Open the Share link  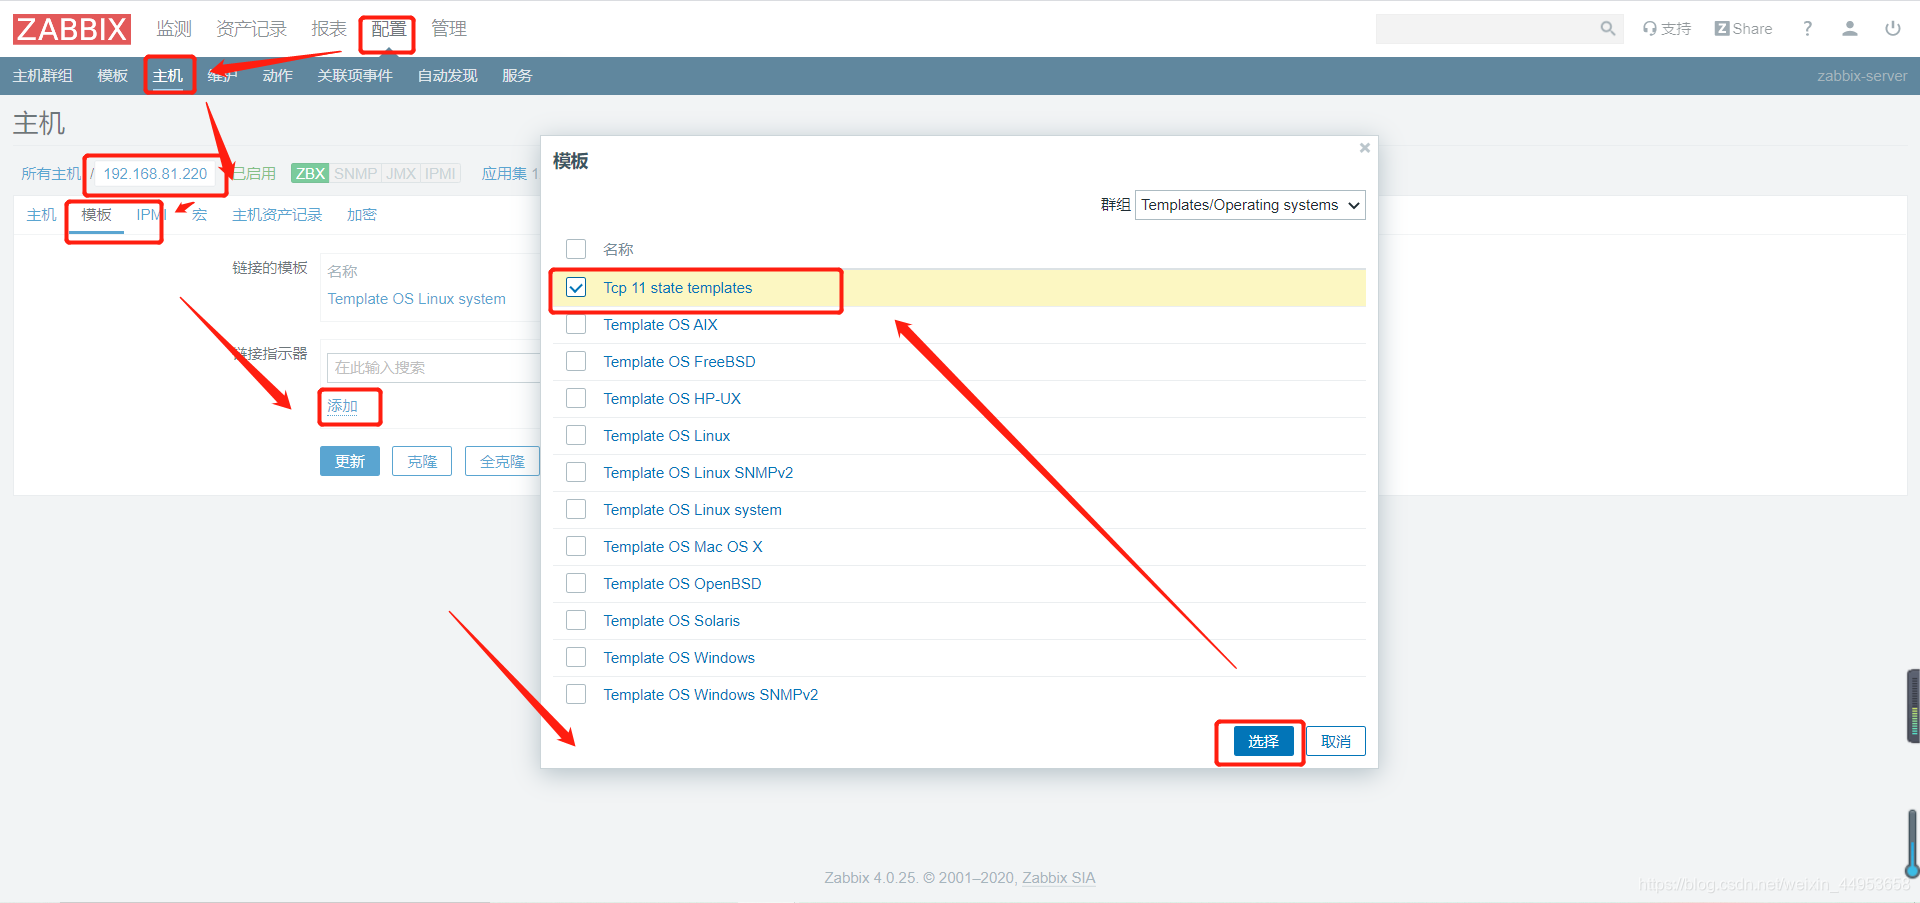[1743, 29]
